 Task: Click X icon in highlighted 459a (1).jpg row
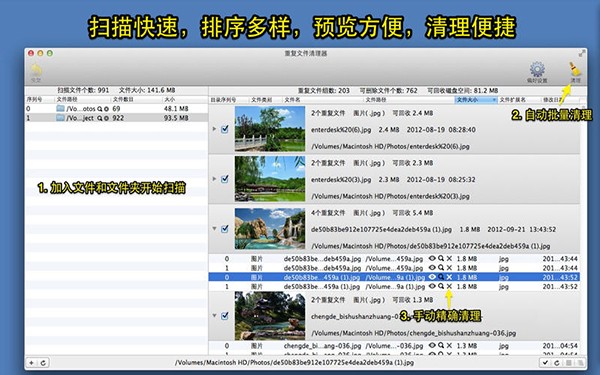(449, 277)
